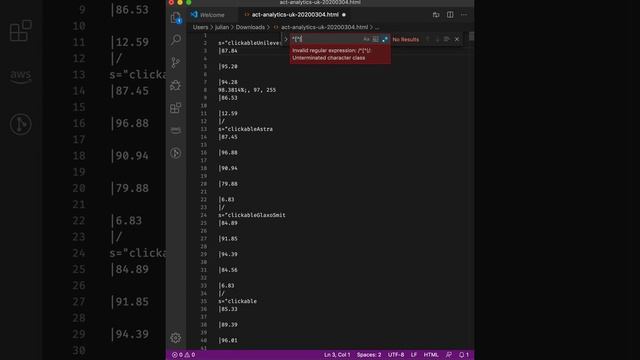Click the value 84.56 on line 31
This screenshot has height=360, width=640.
229,270
